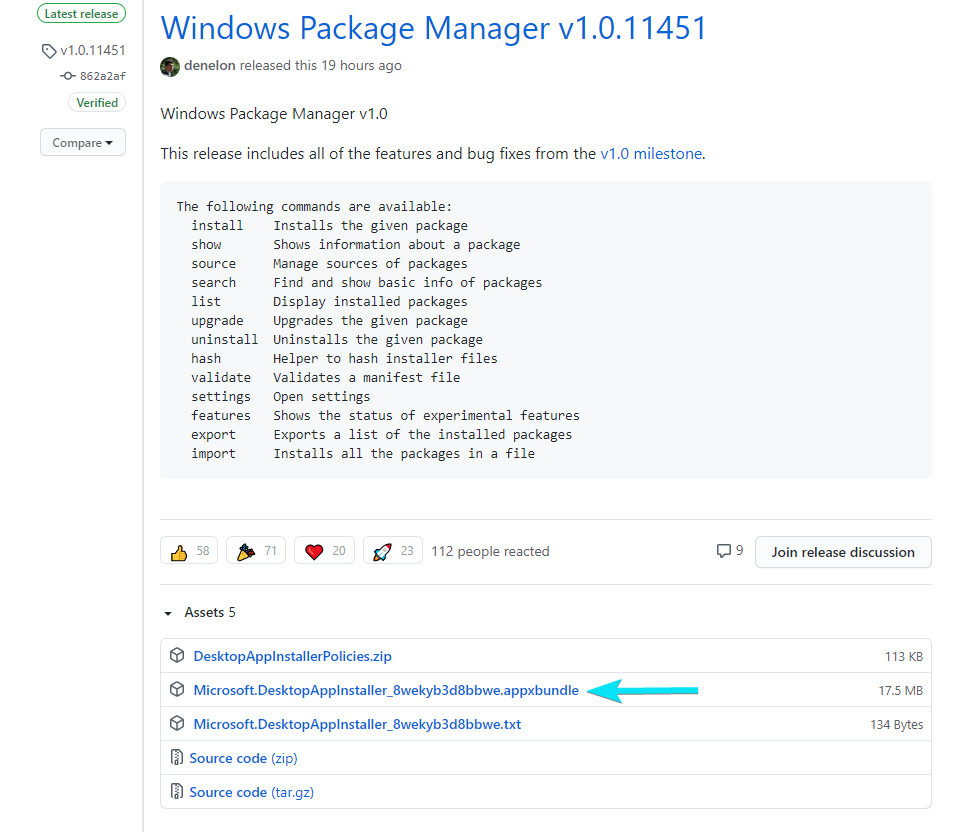Click the package icon next to the appxbundle asset
This screenshot has height=832, width=978.
(x=177, y=689)
